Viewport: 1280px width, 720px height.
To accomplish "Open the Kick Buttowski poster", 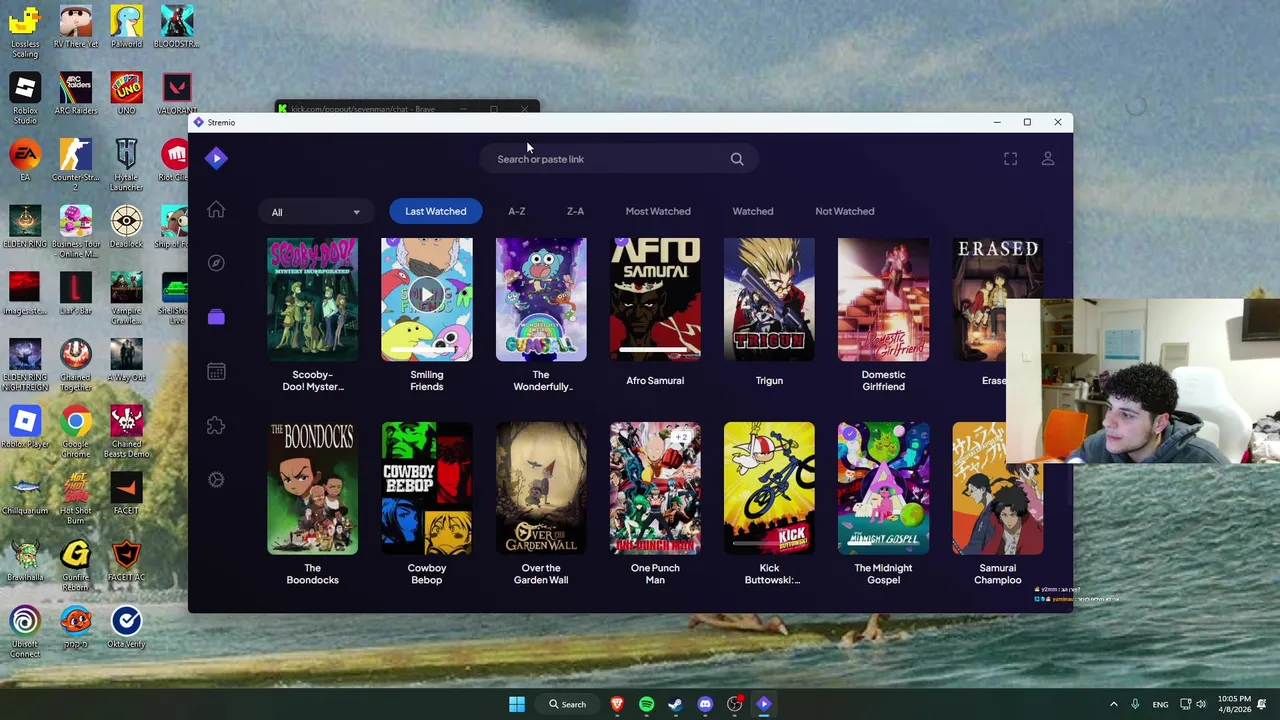I will 769,488.
